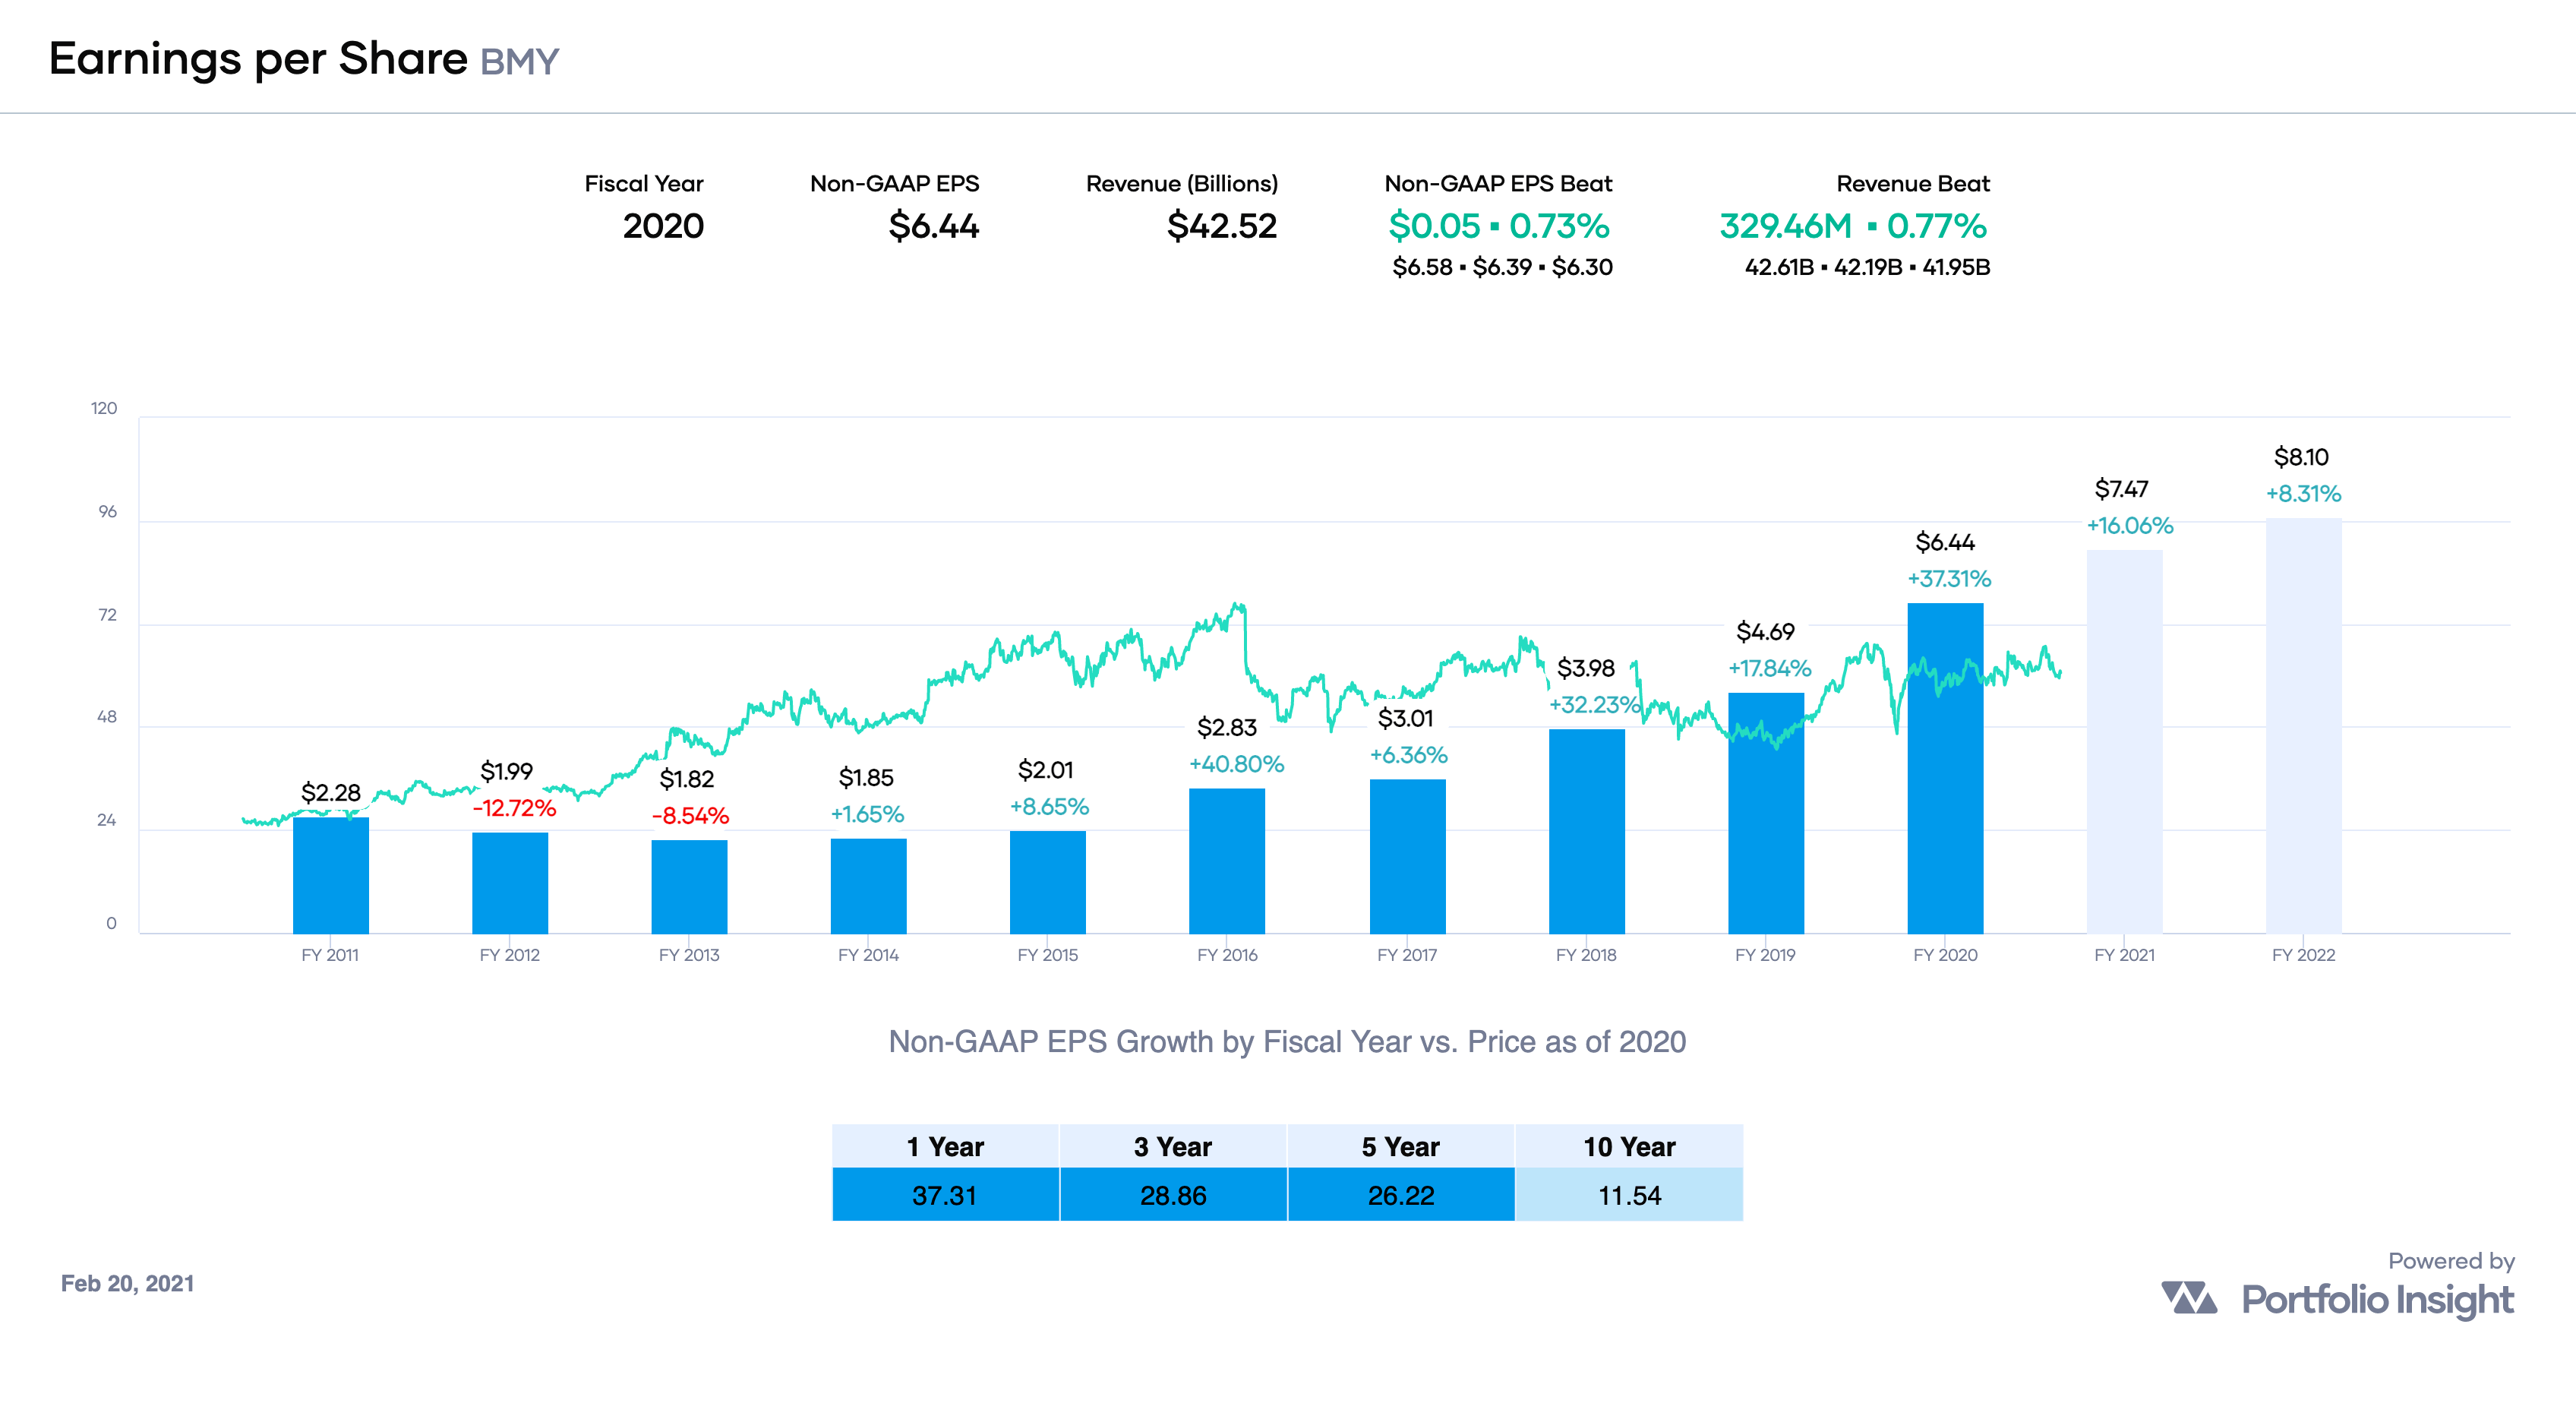
Task: Click the +40.80% growth label
Action: pos(1236,764)
